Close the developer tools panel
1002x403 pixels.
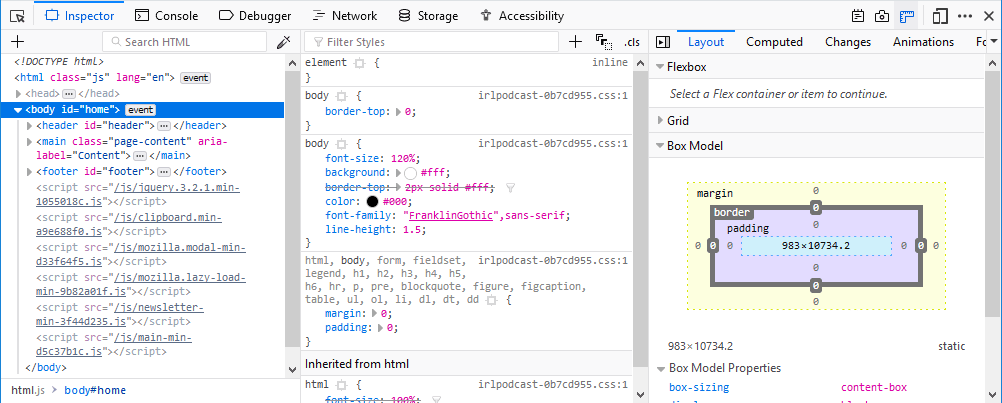click(x=989, y=16)
